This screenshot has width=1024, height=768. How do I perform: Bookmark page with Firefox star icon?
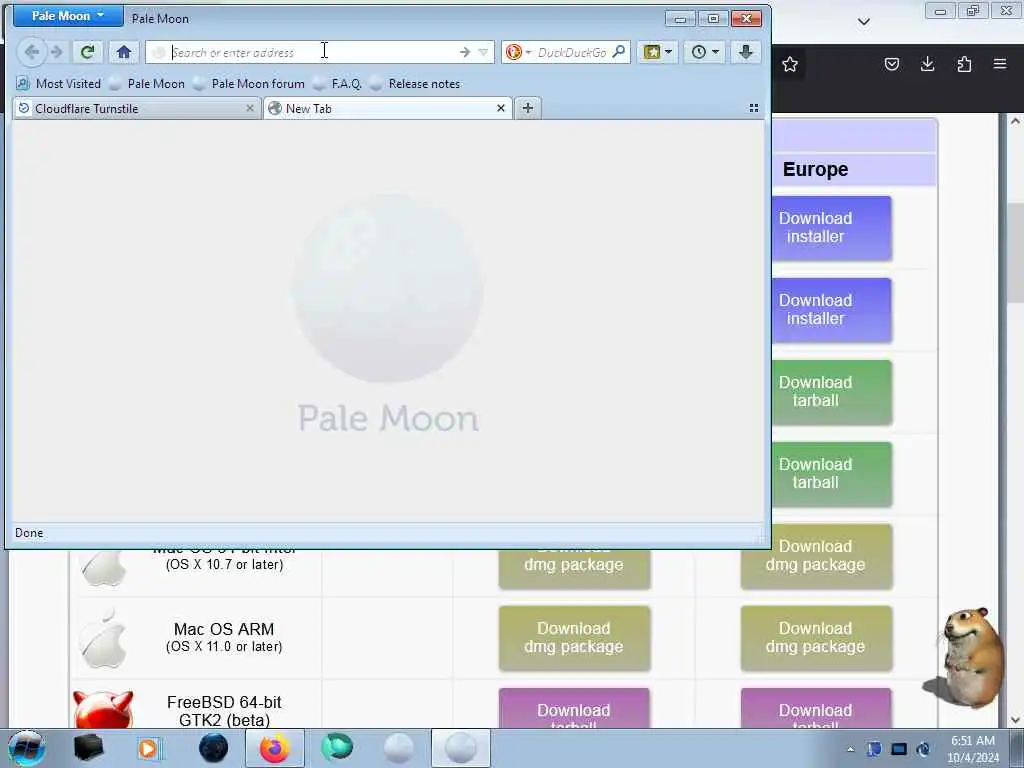790,64
